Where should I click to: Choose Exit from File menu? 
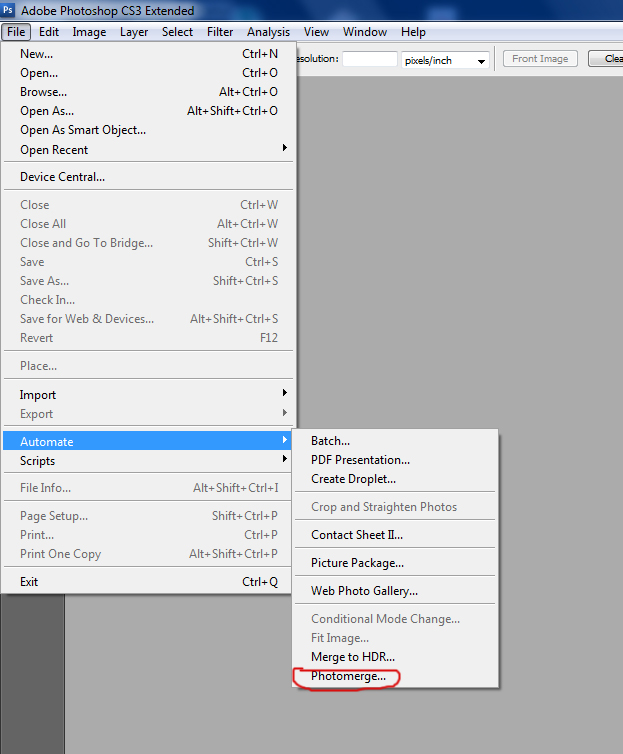(x=148, y=582)
